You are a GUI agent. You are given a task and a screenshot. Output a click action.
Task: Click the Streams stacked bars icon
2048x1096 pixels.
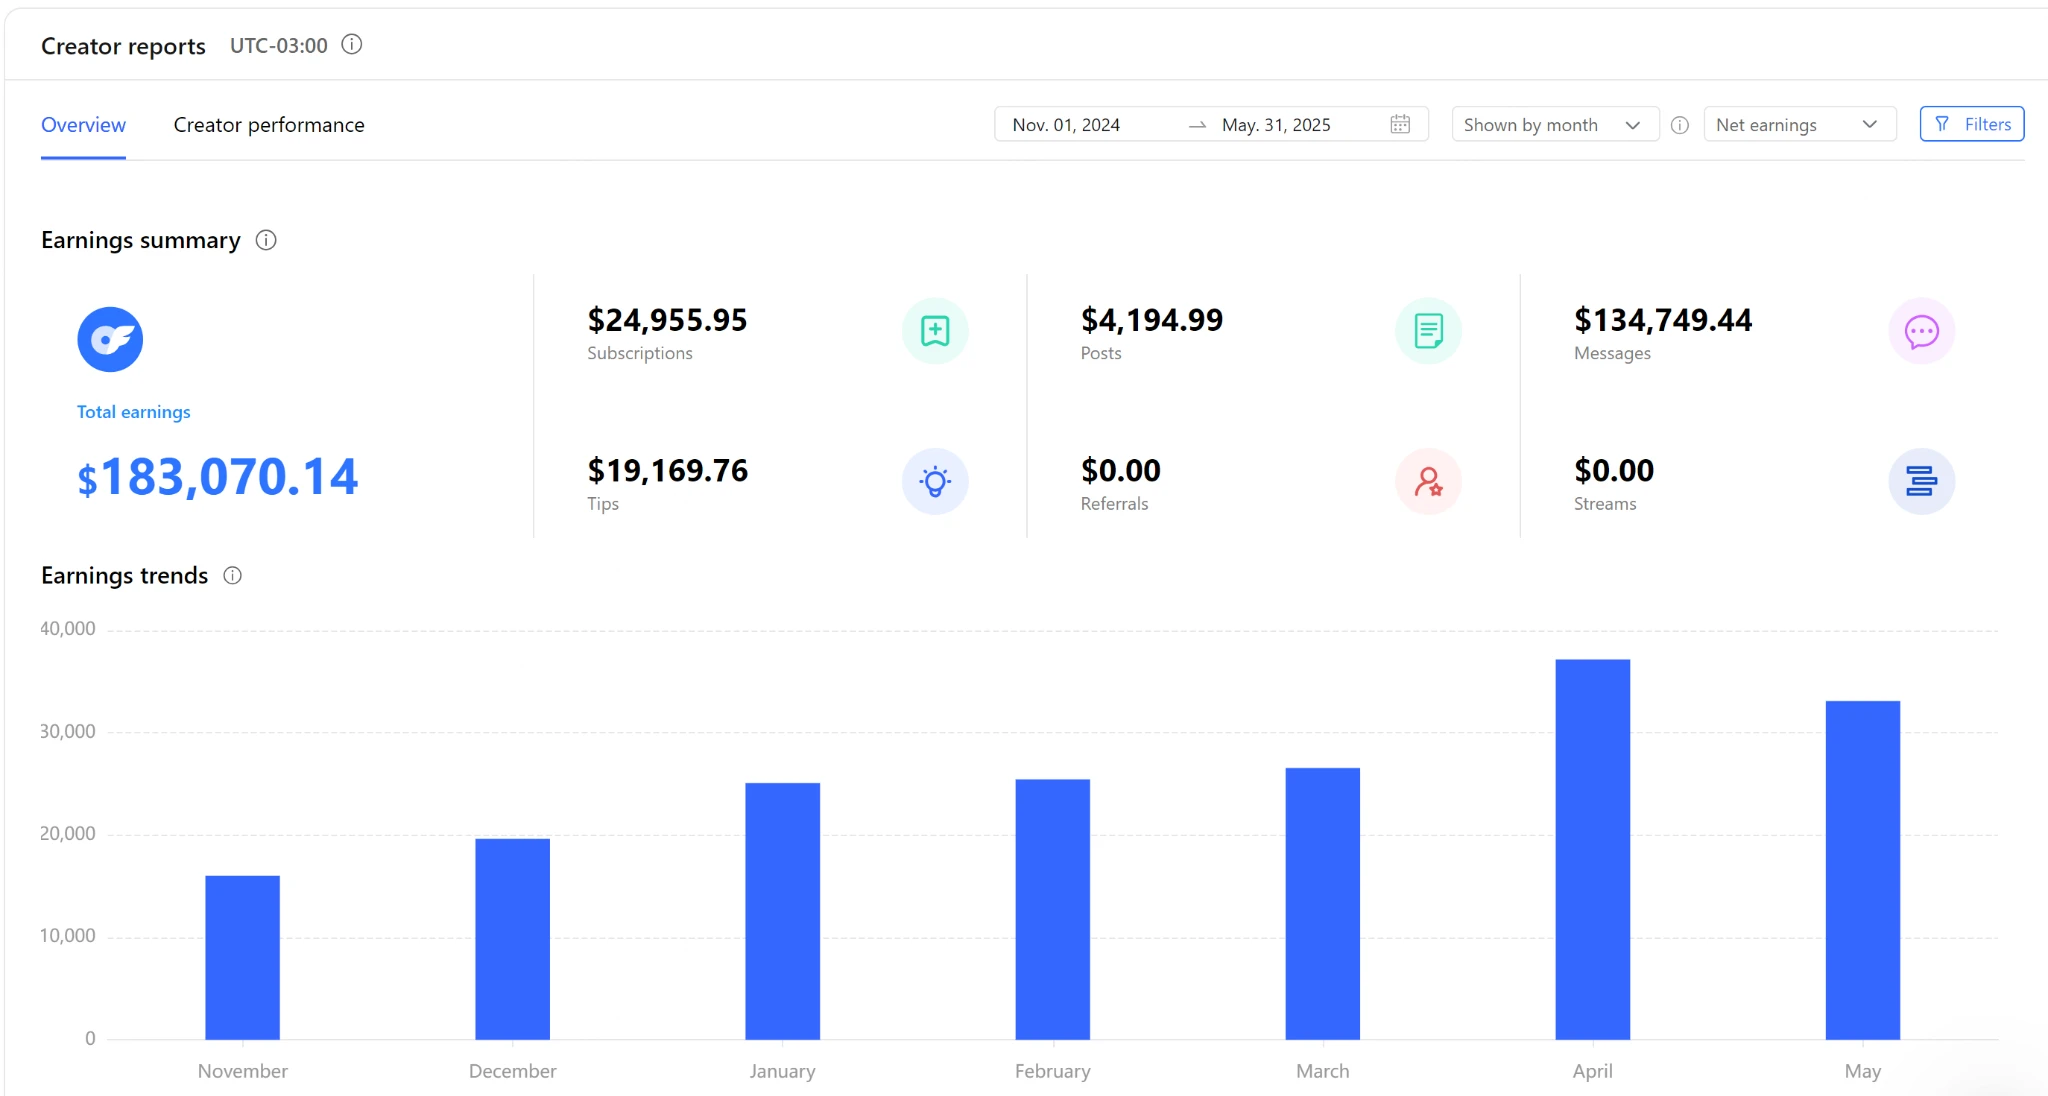point(1921,482)
